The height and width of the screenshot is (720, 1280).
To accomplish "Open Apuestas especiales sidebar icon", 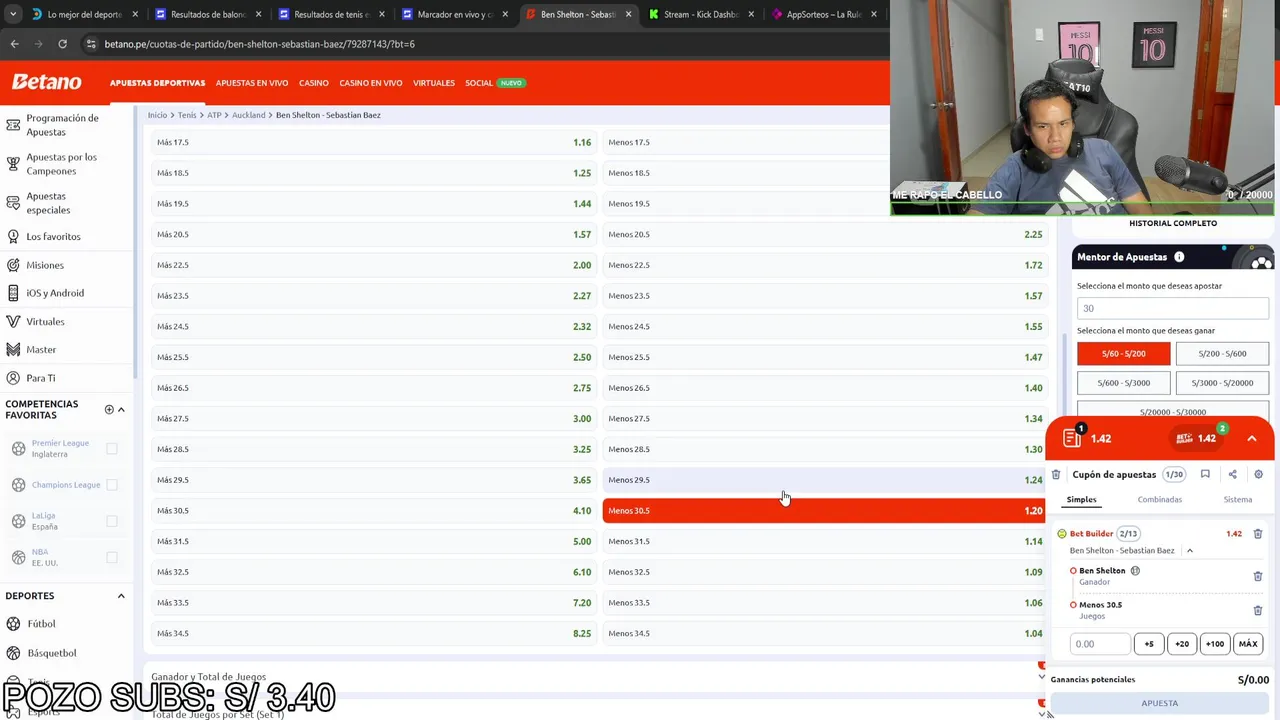I will [13, 203].
